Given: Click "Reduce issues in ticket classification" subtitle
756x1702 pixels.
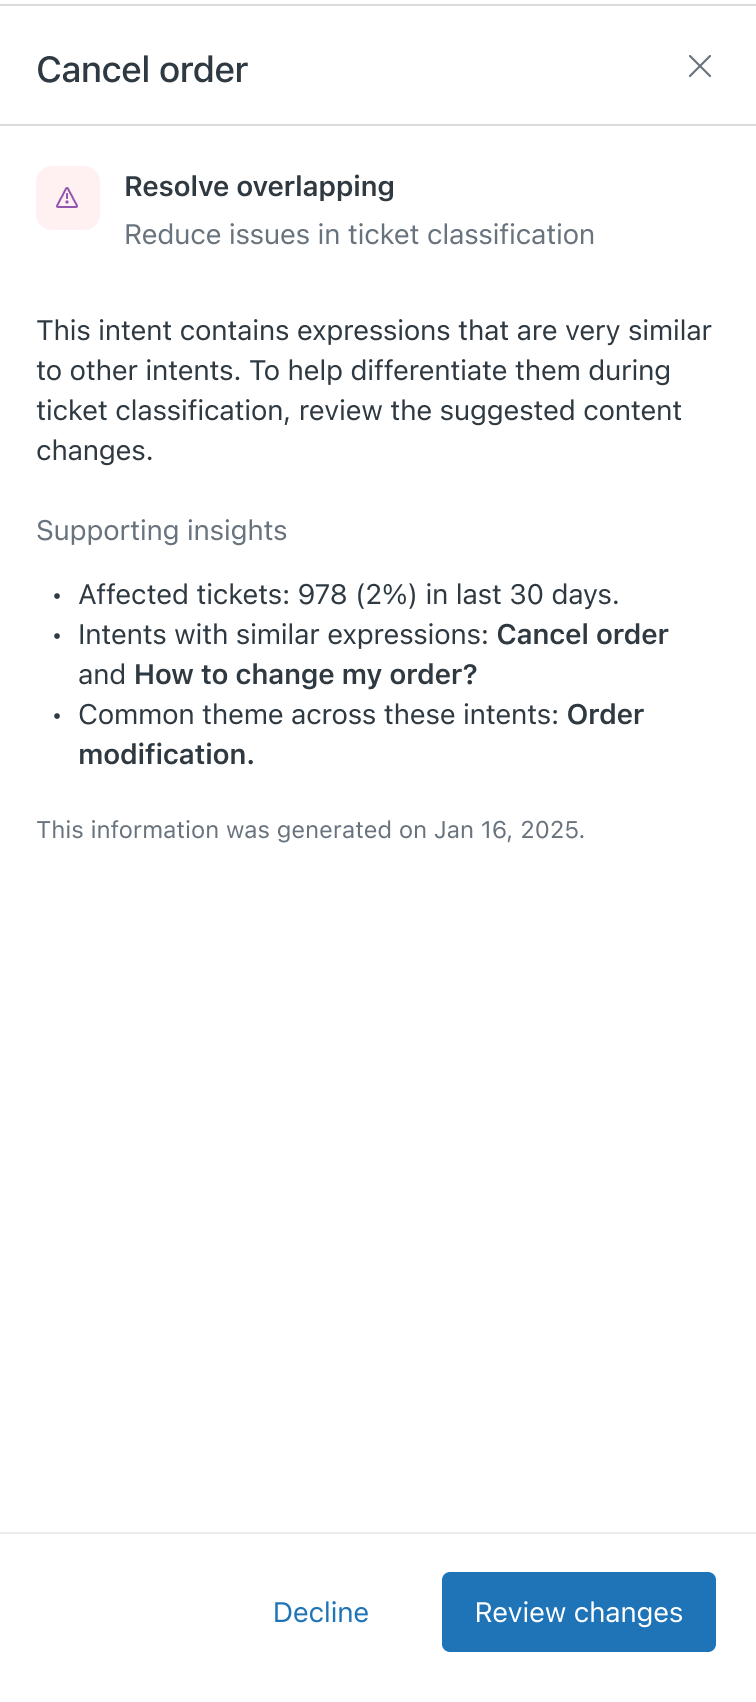Looking at the screenshot, I should [x=359, y=235].
